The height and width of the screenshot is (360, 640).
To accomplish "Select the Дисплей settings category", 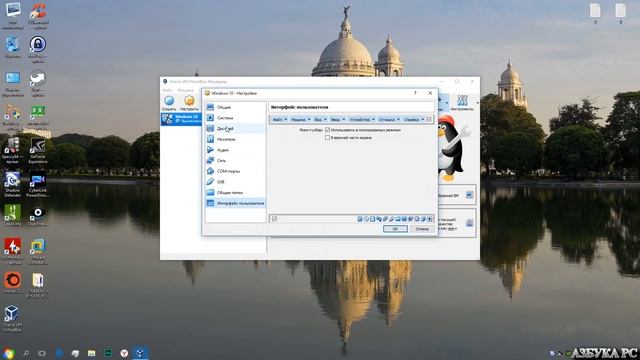I will (235, 128).
